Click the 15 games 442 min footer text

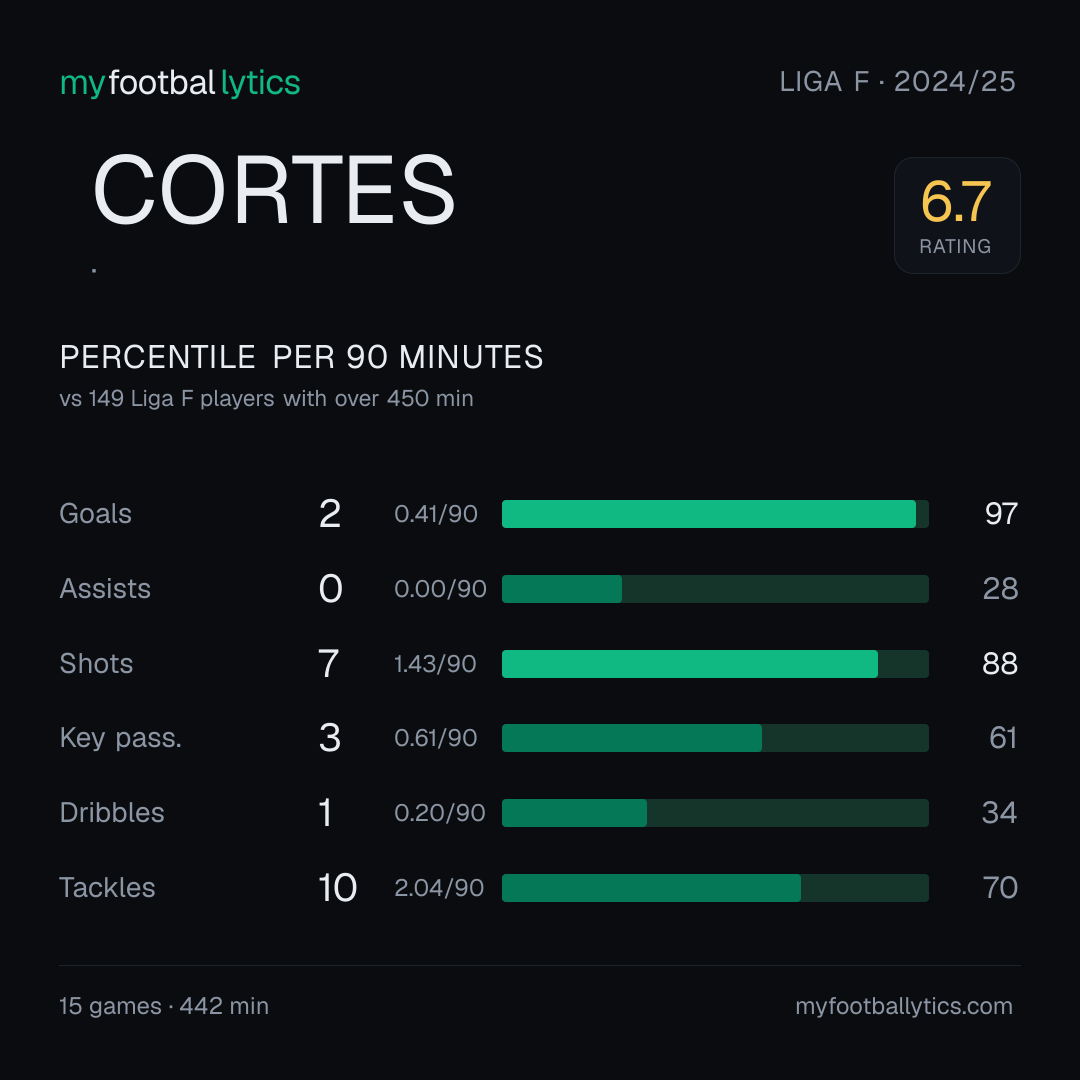164,1006
